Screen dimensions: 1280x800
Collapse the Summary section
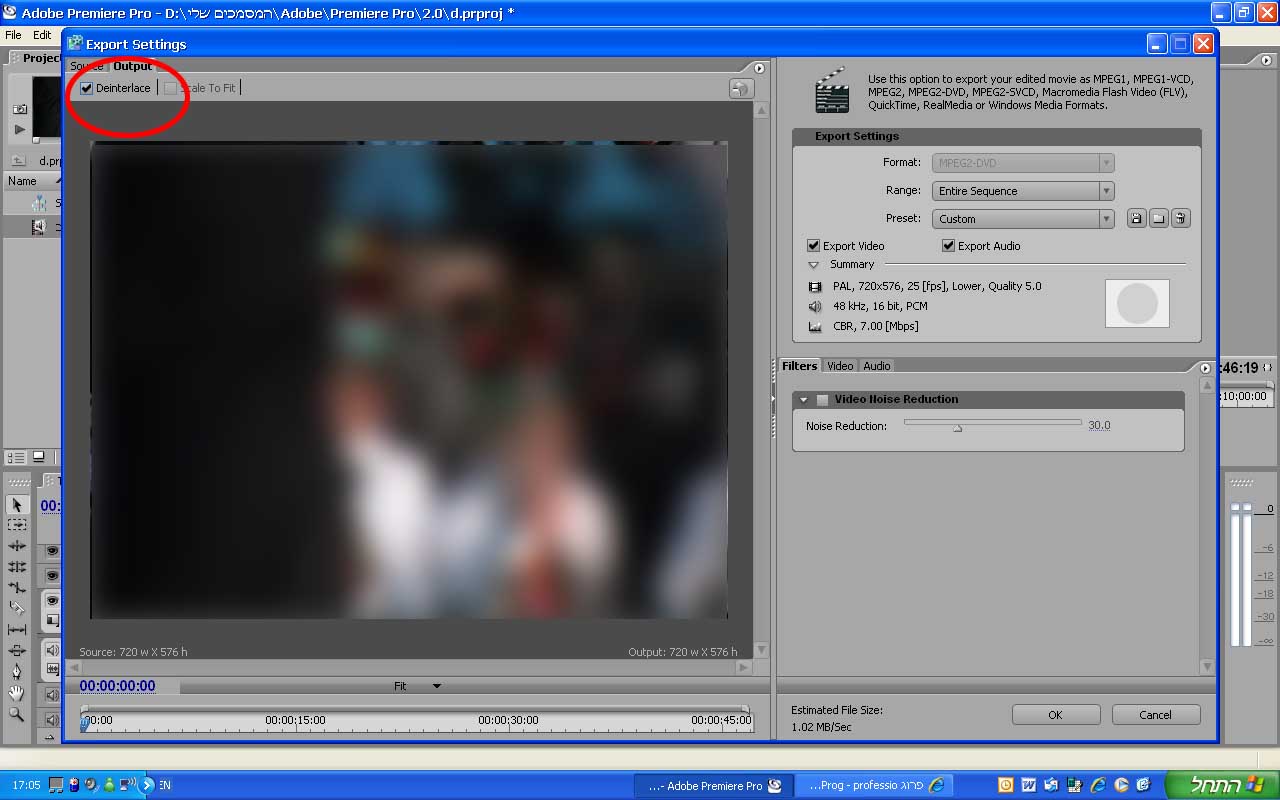(814, 265)
